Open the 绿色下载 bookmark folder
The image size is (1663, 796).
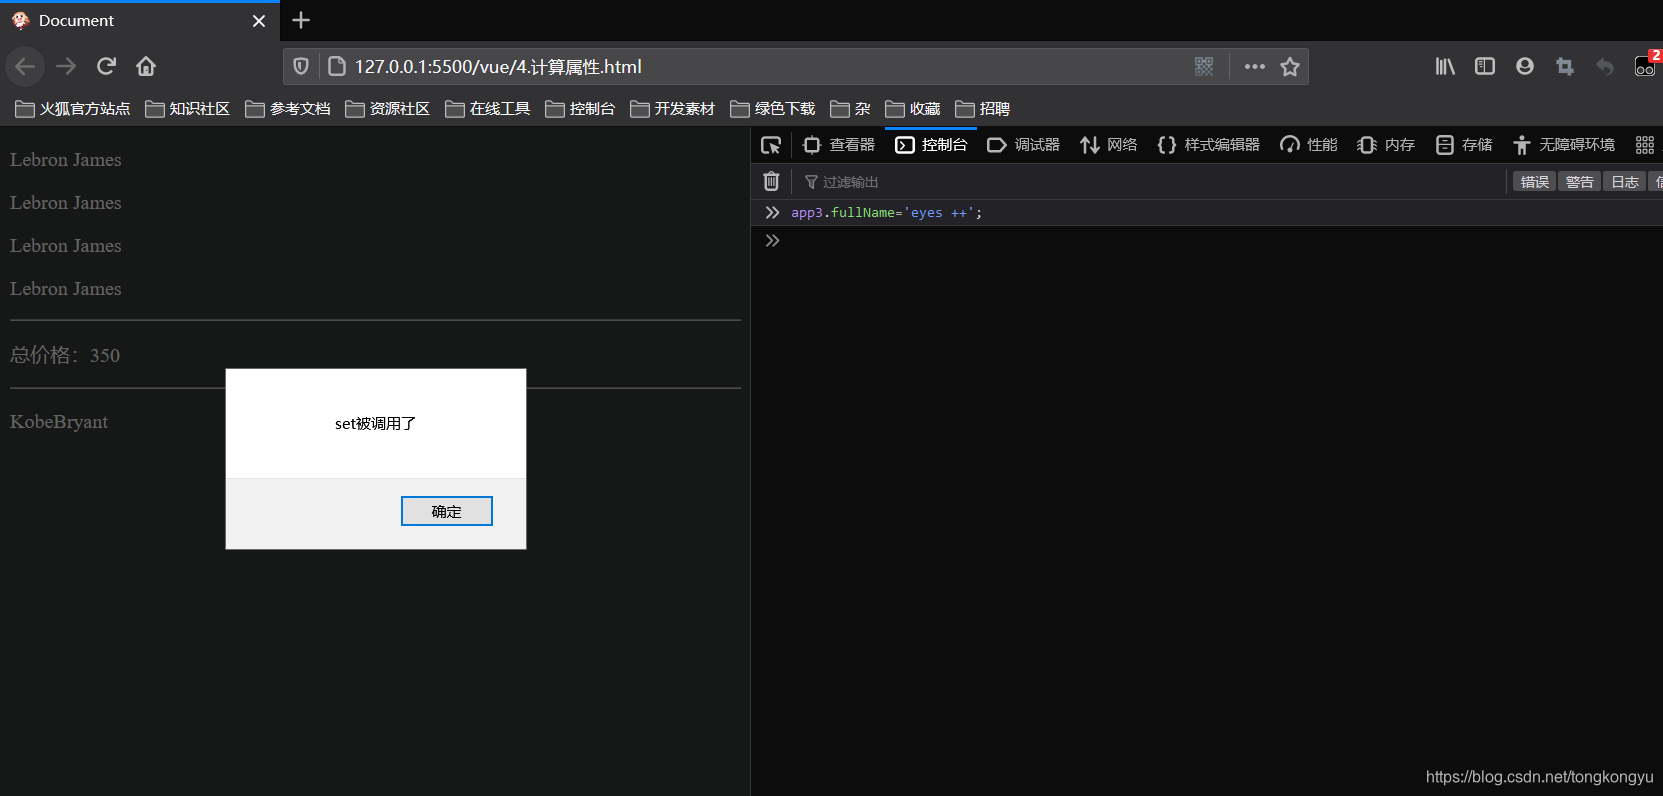[x=773, y=109]
